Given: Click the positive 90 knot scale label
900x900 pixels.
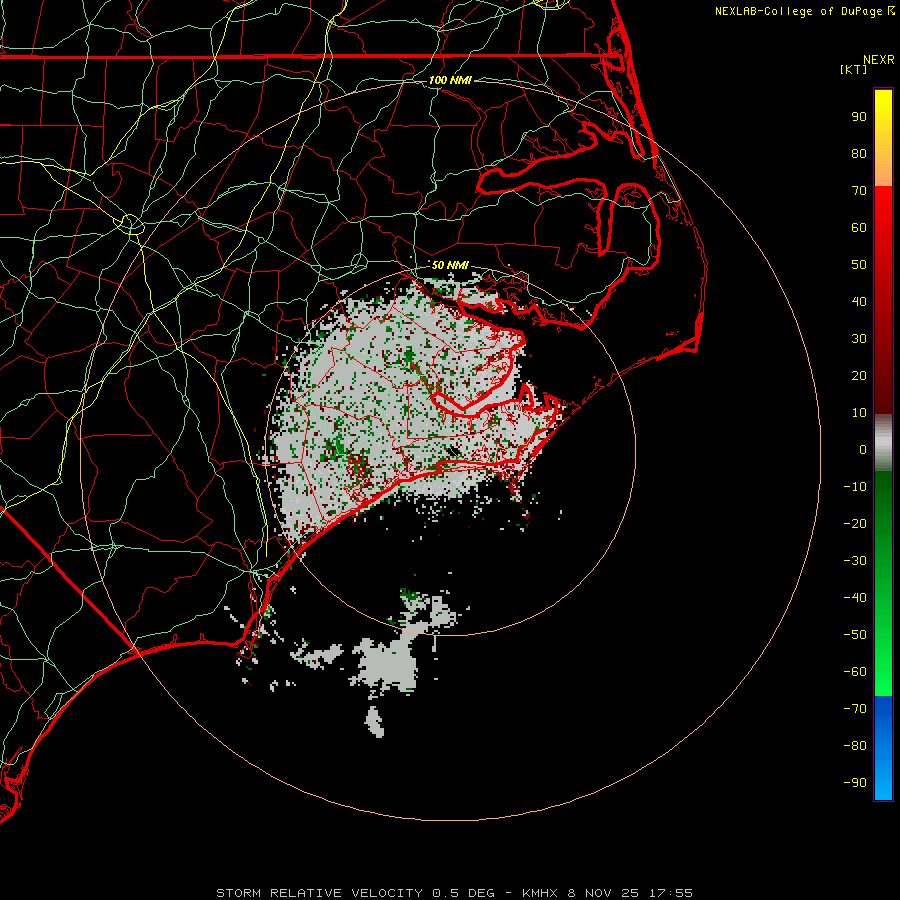Looking at the screenshot, I should [x=859, y=117].
